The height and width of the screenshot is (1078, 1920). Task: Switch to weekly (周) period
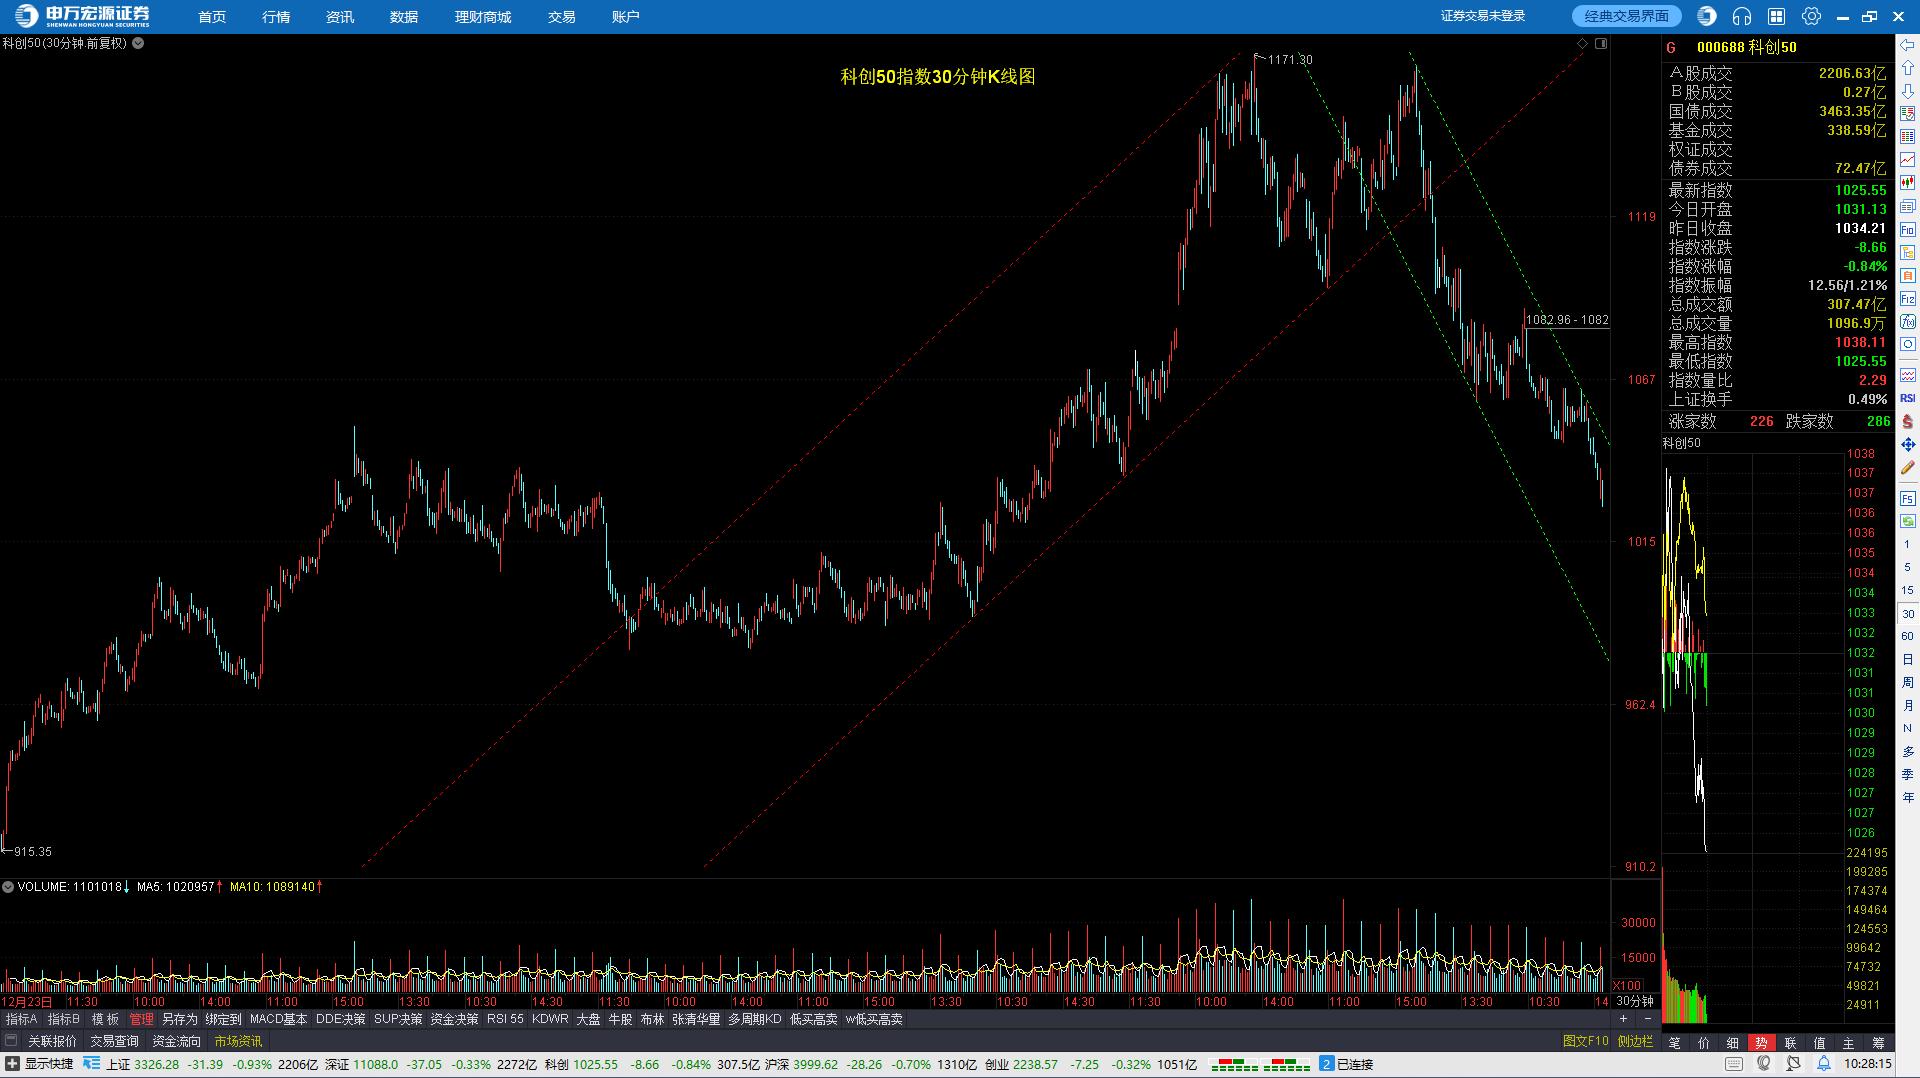1908,682
